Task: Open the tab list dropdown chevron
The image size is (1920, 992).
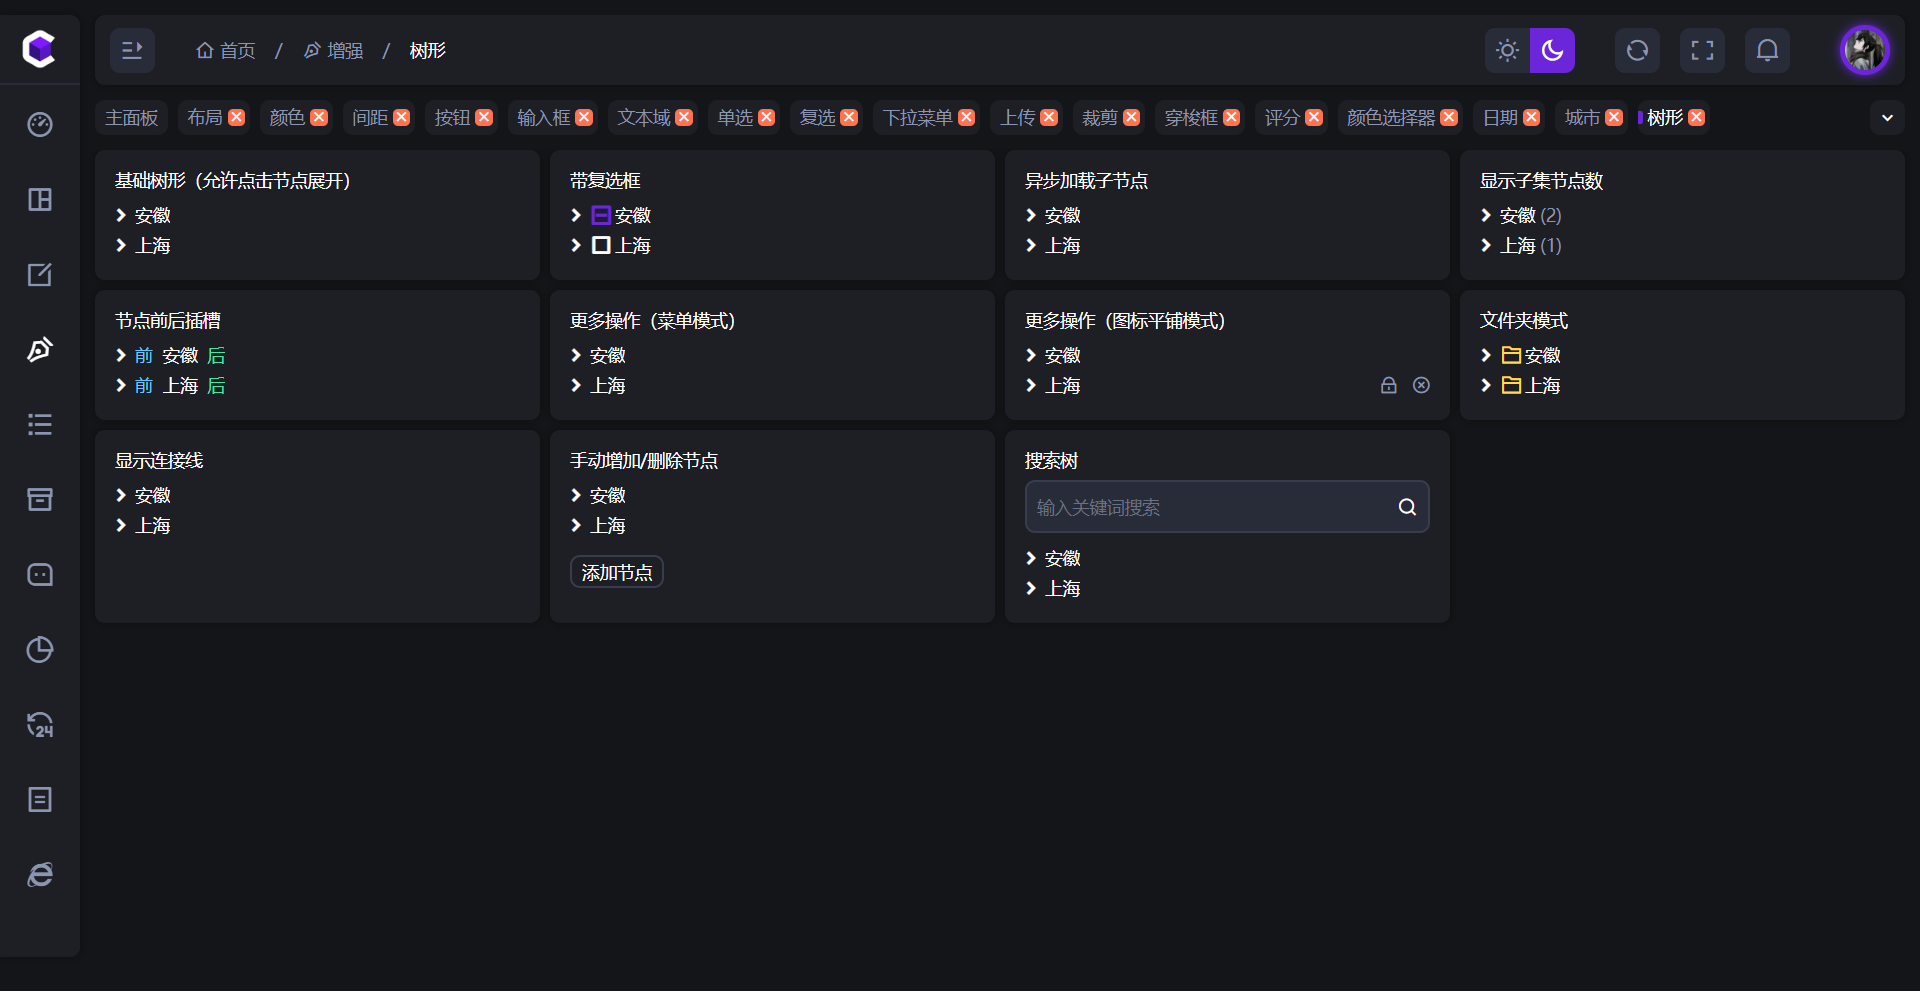Action: (1887, 118)
